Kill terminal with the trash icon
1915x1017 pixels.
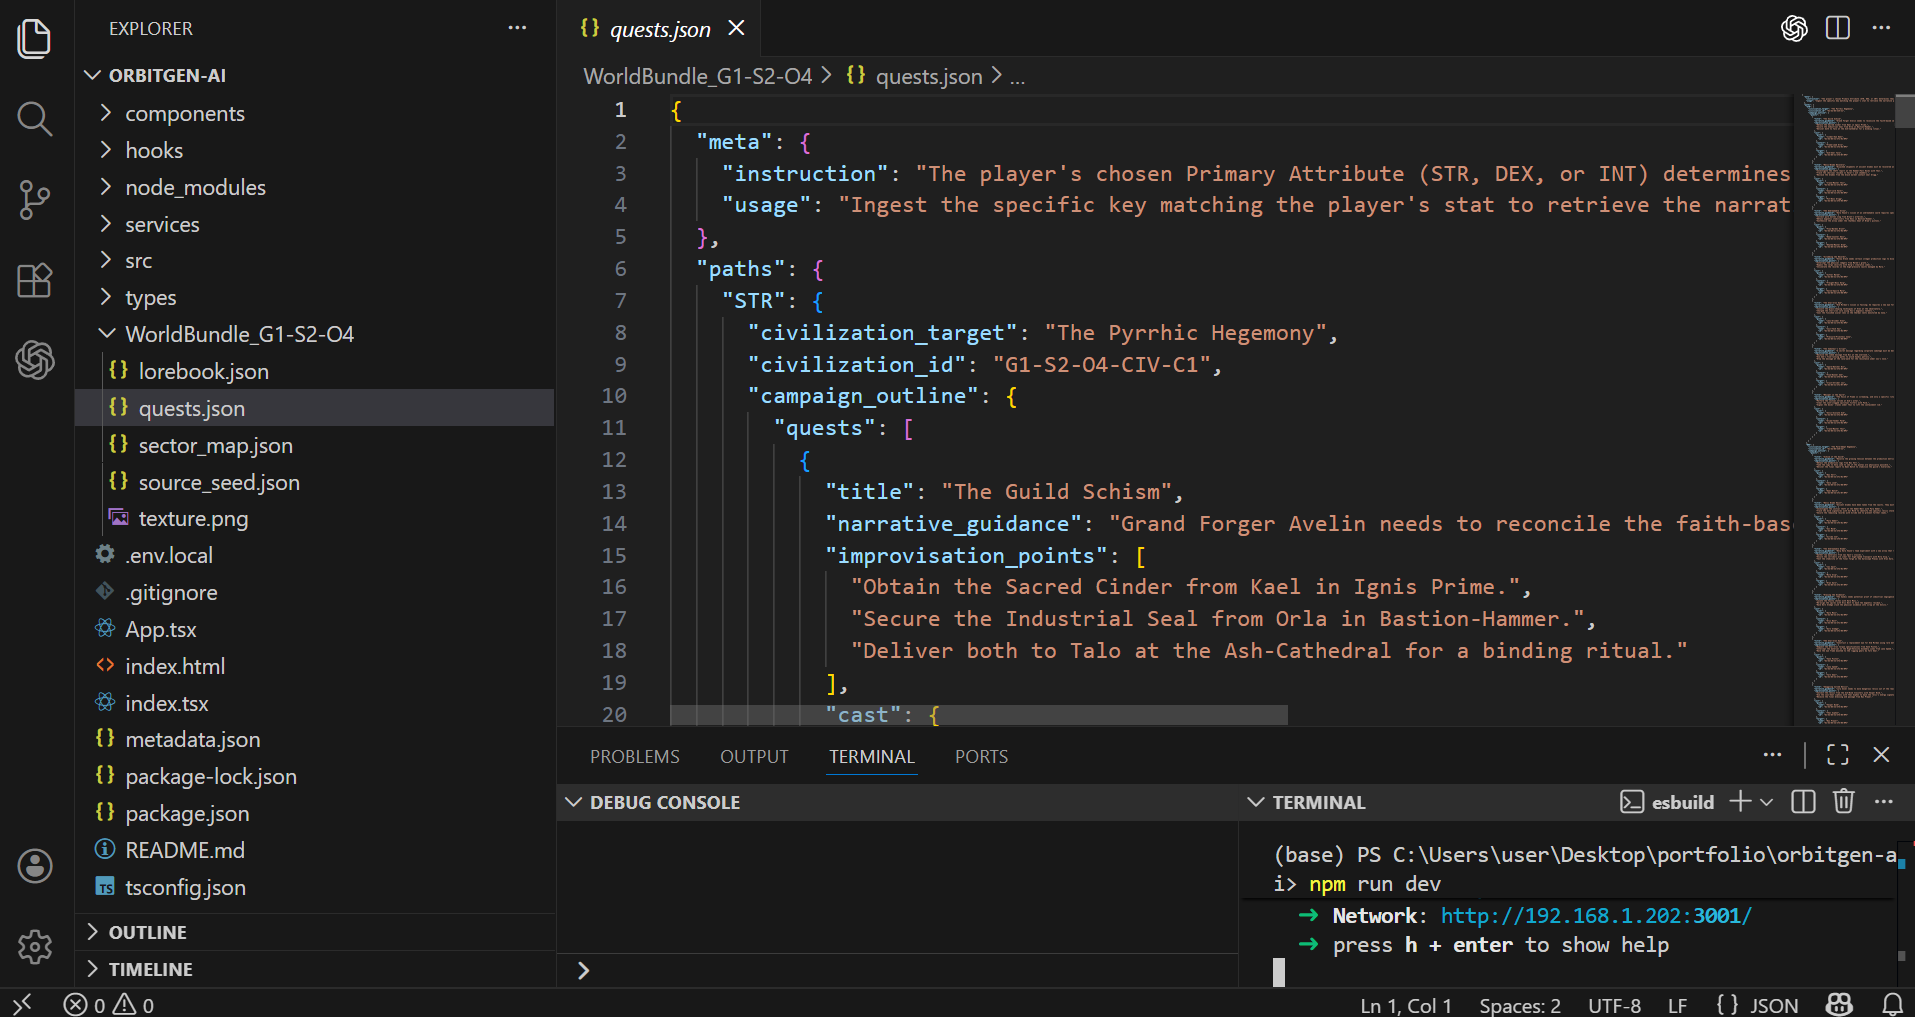point(1843,802)
